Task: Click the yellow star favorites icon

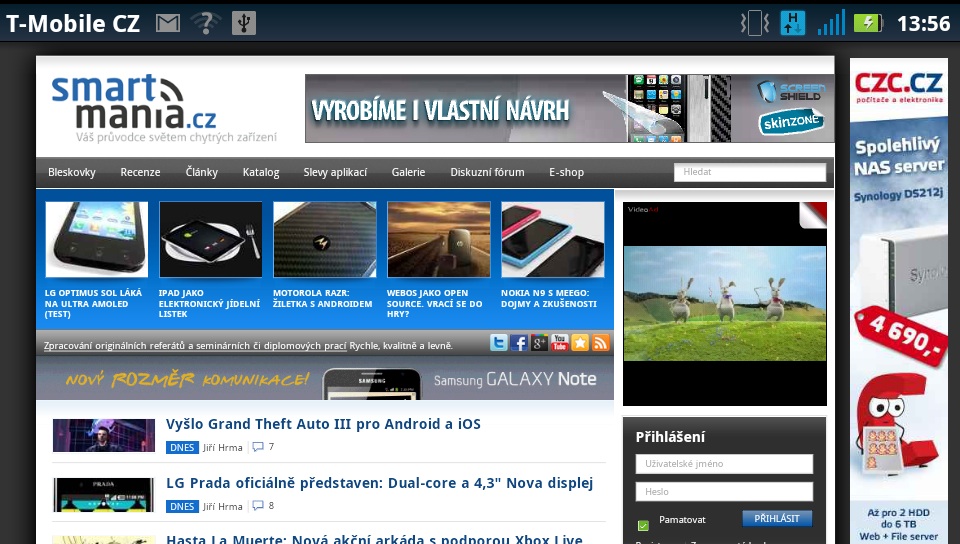Action: (580, 343)
